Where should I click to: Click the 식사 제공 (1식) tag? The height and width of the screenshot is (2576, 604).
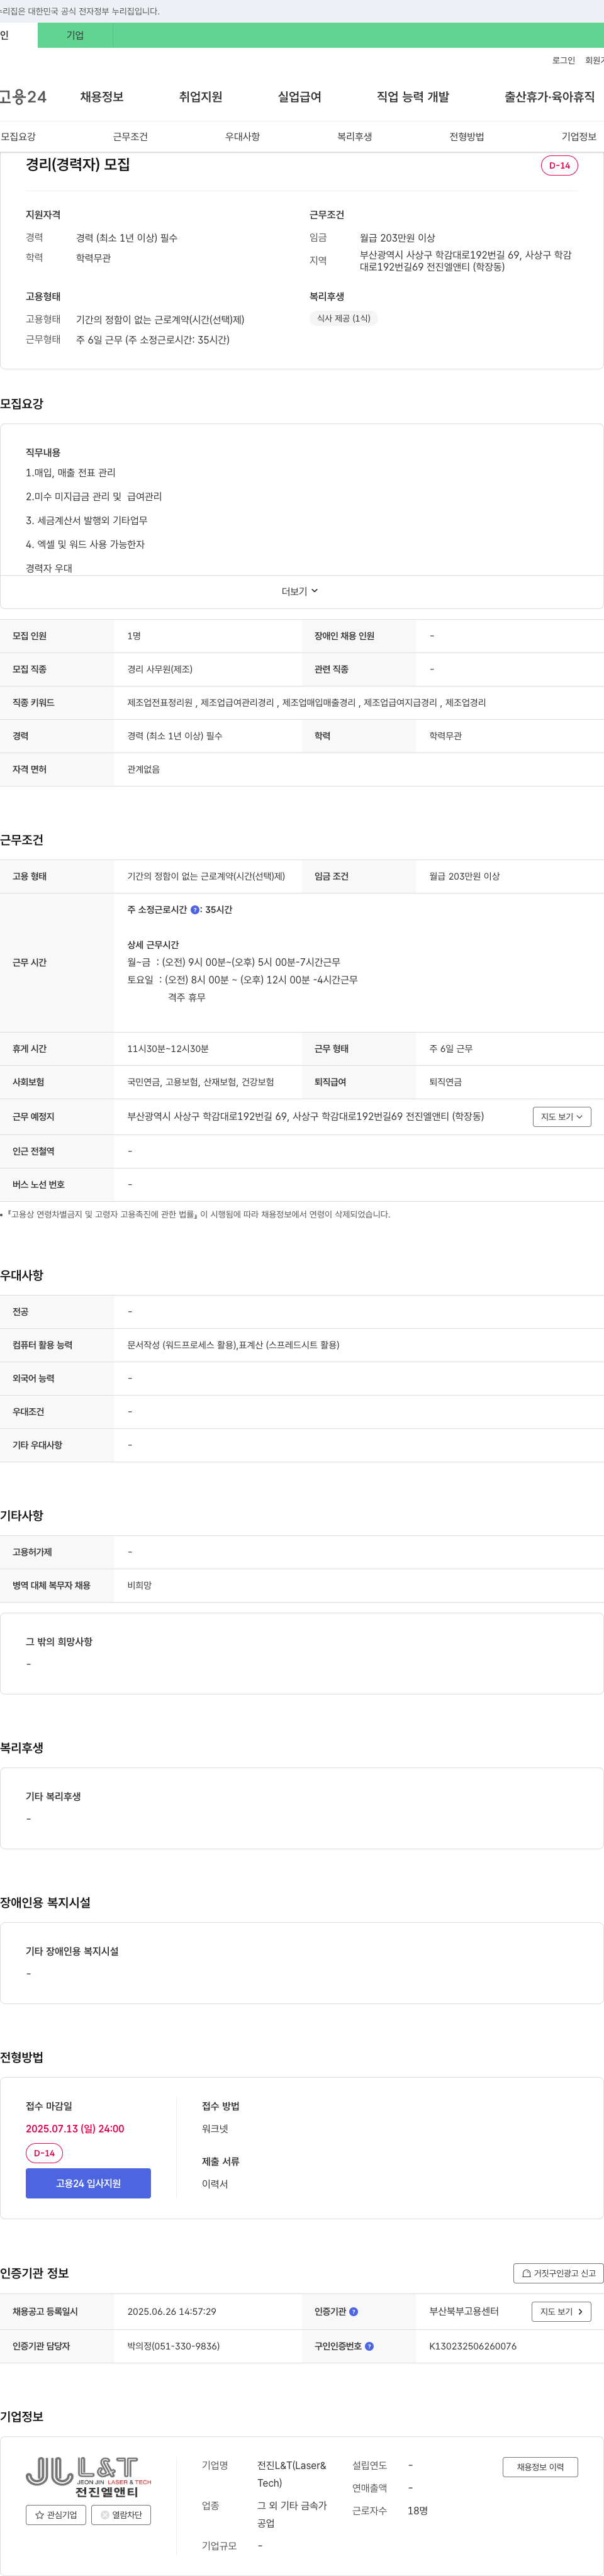[344, 319]
